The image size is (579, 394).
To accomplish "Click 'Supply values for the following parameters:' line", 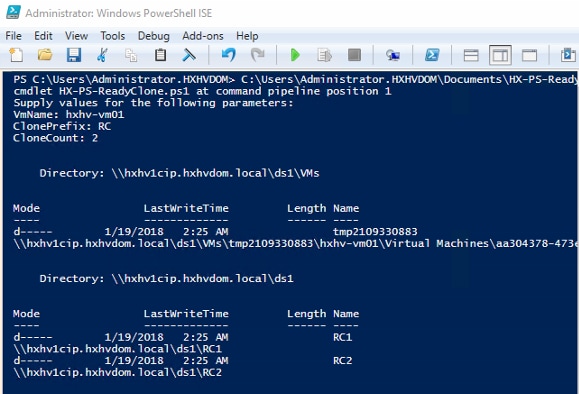I will point(153,103).
